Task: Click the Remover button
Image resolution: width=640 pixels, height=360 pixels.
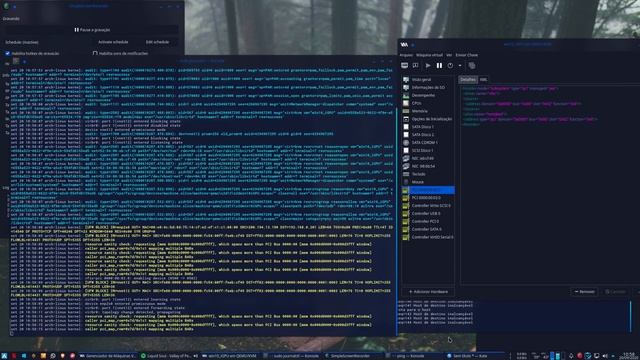Action: [584, 291]
